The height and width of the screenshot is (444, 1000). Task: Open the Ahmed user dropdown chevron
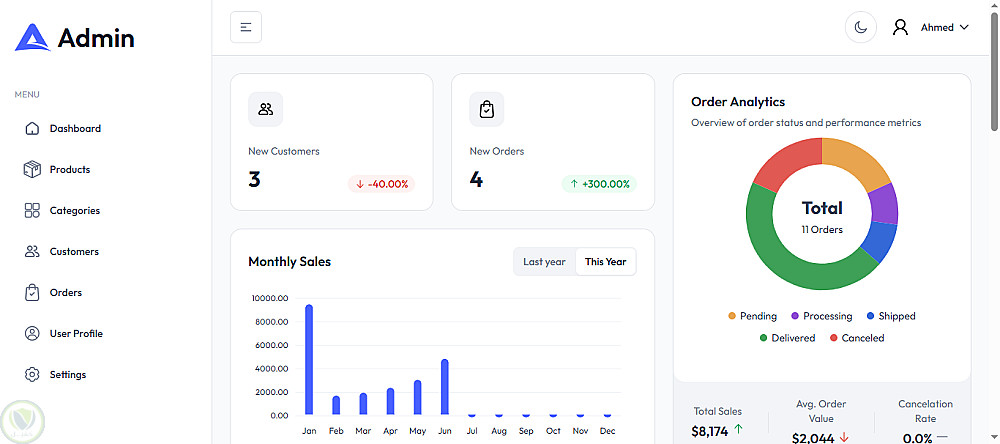[x=964, y=28]
